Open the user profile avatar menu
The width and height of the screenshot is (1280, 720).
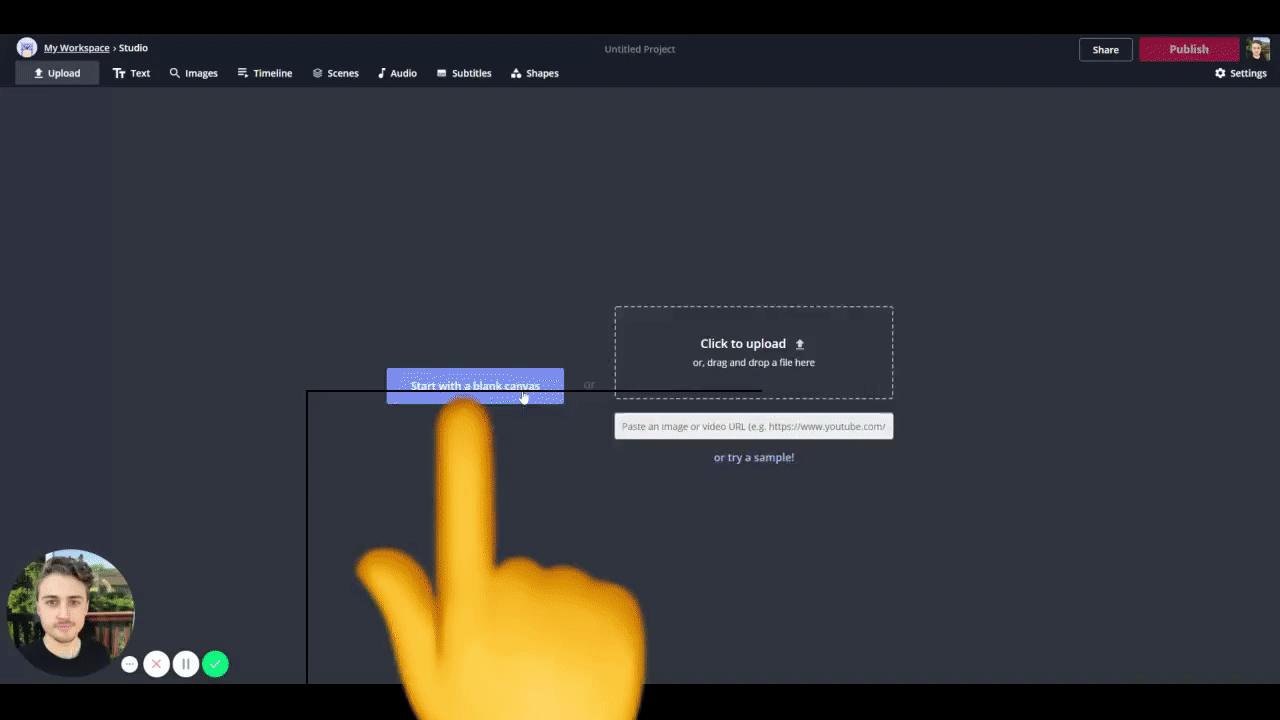pyautogui.click(x=1258, y=49)
